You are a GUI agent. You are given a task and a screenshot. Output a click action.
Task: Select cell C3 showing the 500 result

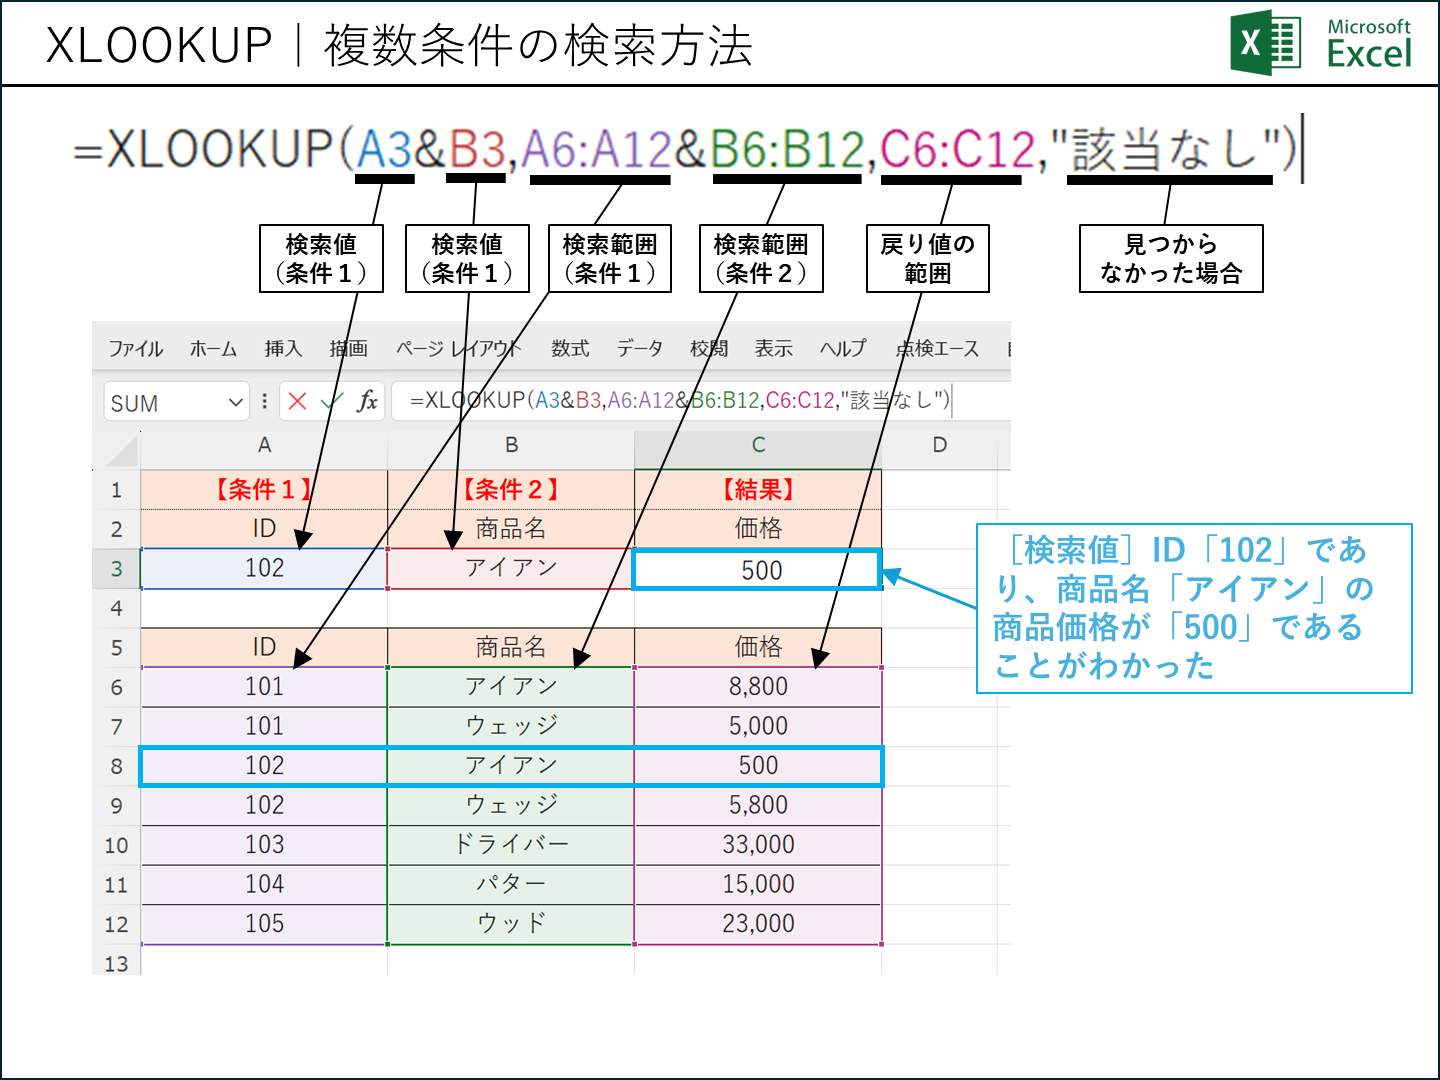[757, 569]
